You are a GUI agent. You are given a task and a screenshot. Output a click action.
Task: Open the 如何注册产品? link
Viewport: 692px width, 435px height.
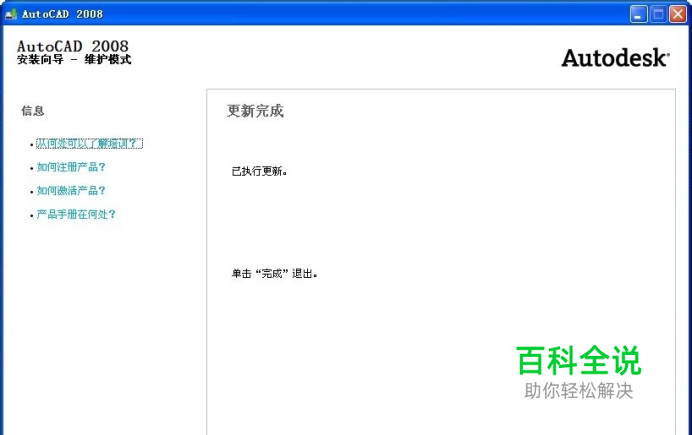click(x=71, y=167)
